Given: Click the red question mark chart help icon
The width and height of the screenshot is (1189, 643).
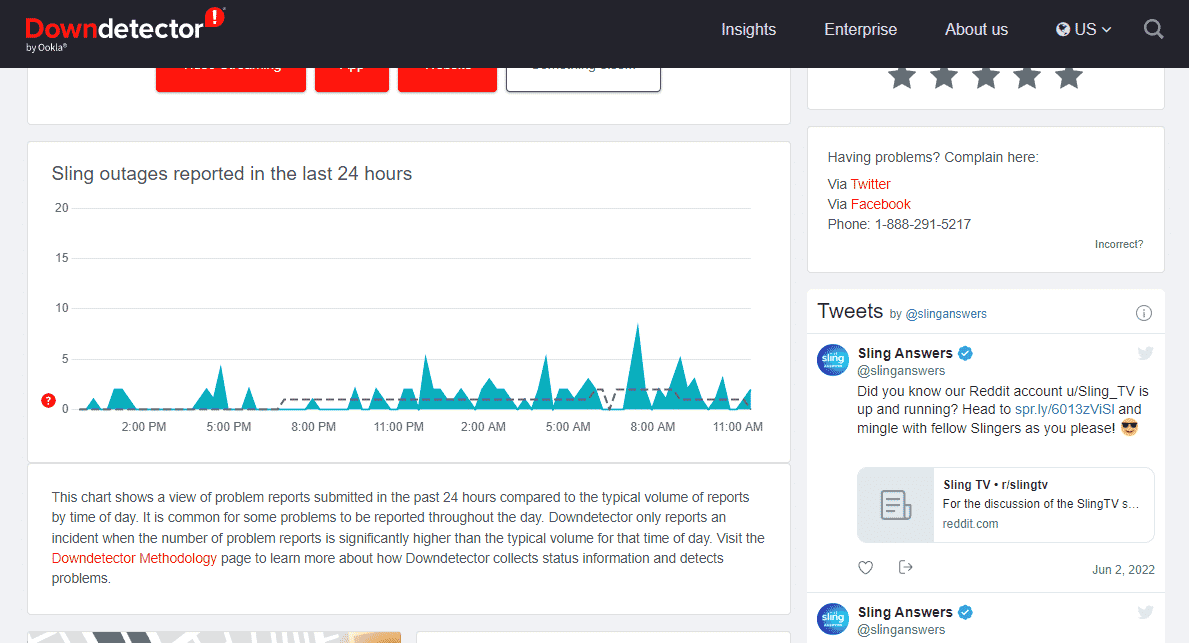Looking at the screenshot, I should [x=49, y=400].
